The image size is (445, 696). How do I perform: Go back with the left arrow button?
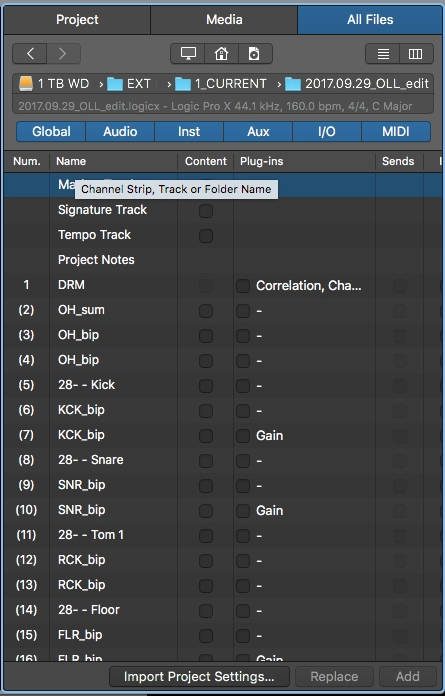pos(30,54)
